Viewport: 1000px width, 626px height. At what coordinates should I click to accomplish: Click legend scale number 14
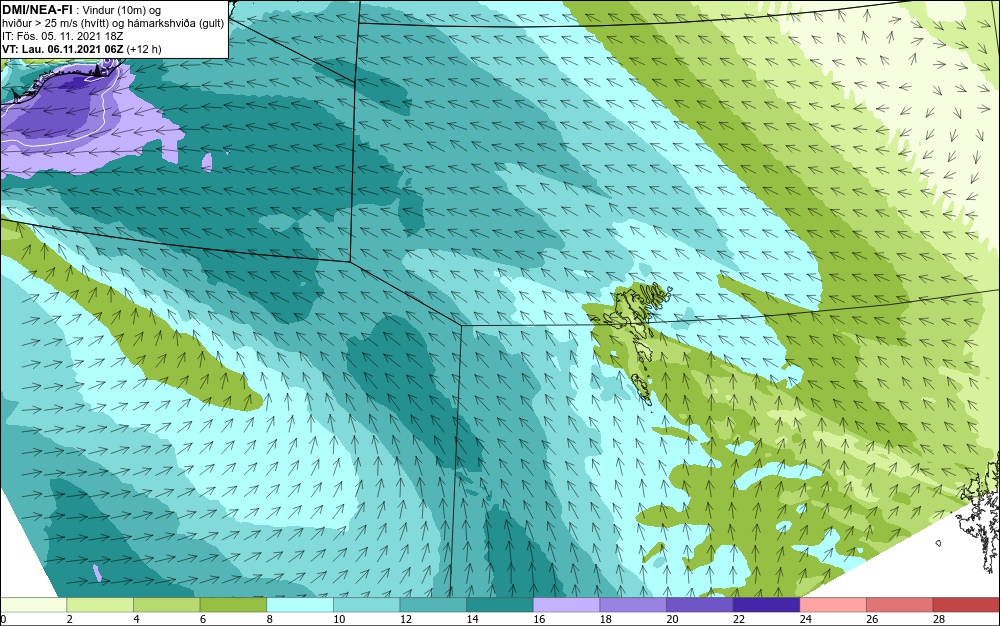point(473,619)
